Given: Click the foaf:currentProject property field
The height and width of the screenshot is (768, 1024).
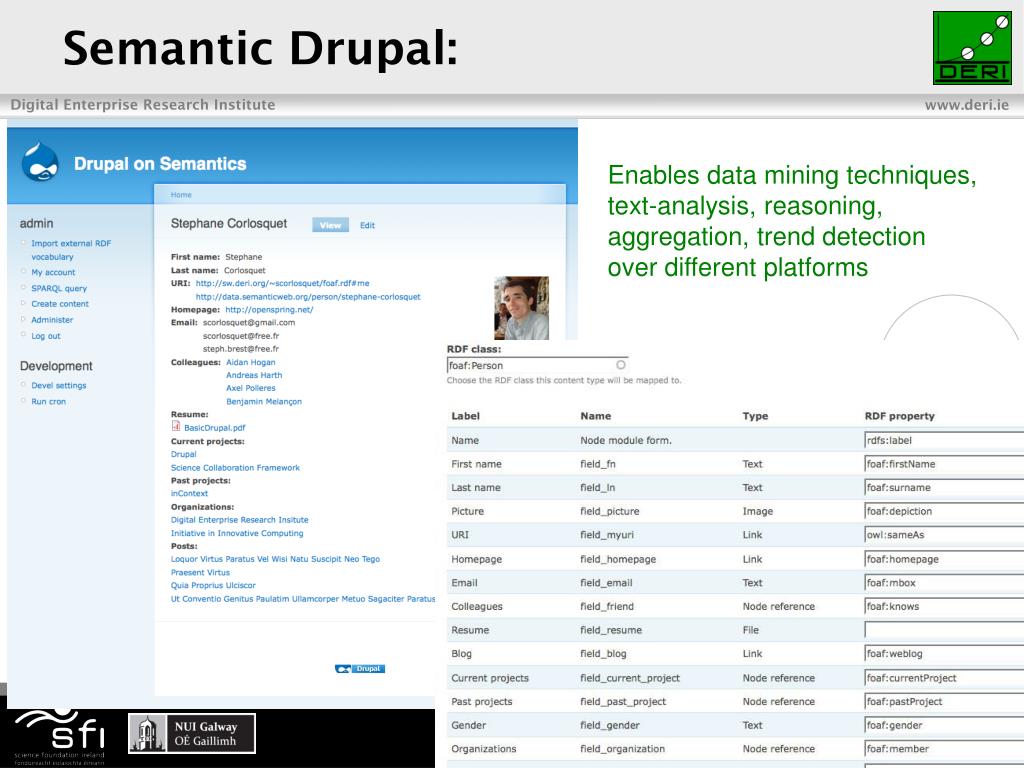Looking at the screenshot, I should (x=944, y=678).
